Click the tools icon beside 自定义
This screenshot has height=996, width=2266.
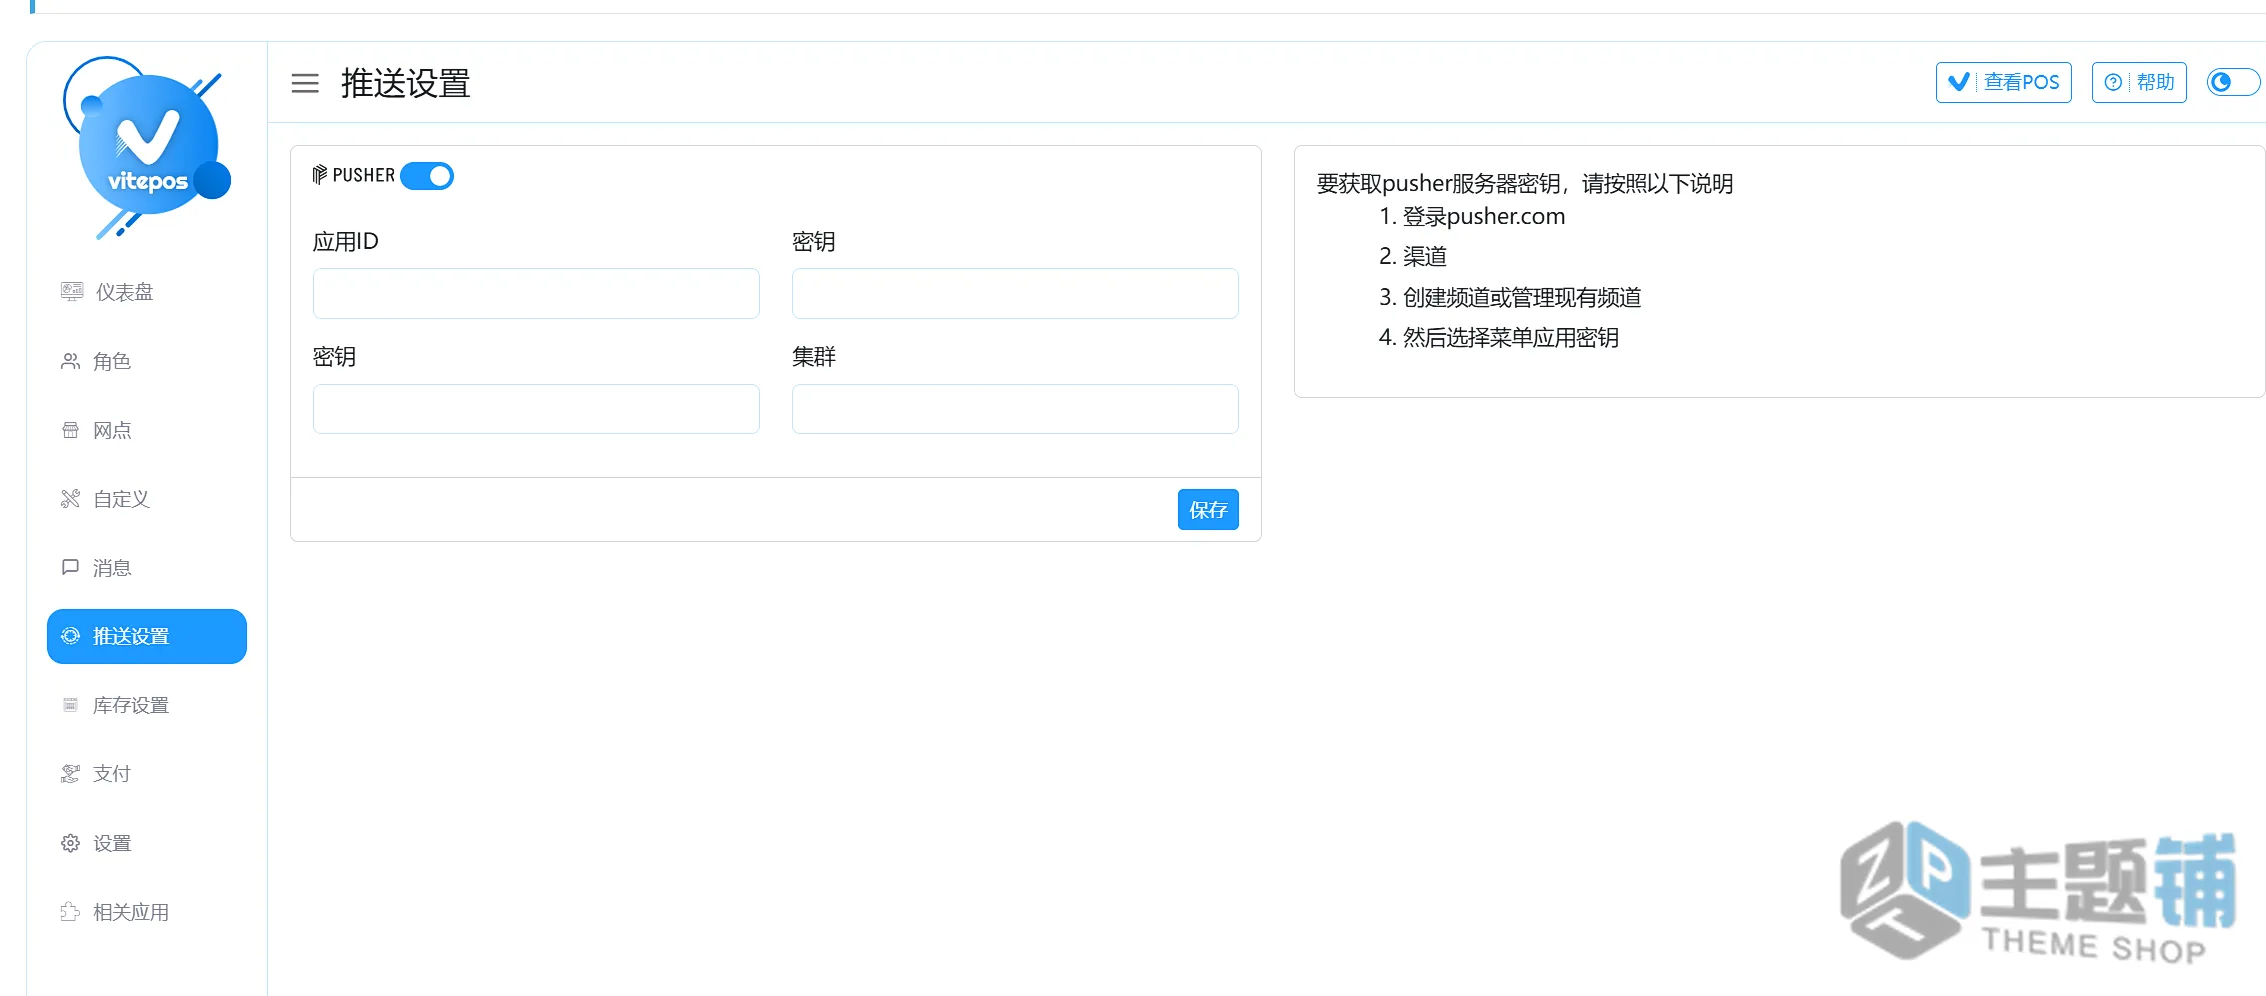[70, 499]
